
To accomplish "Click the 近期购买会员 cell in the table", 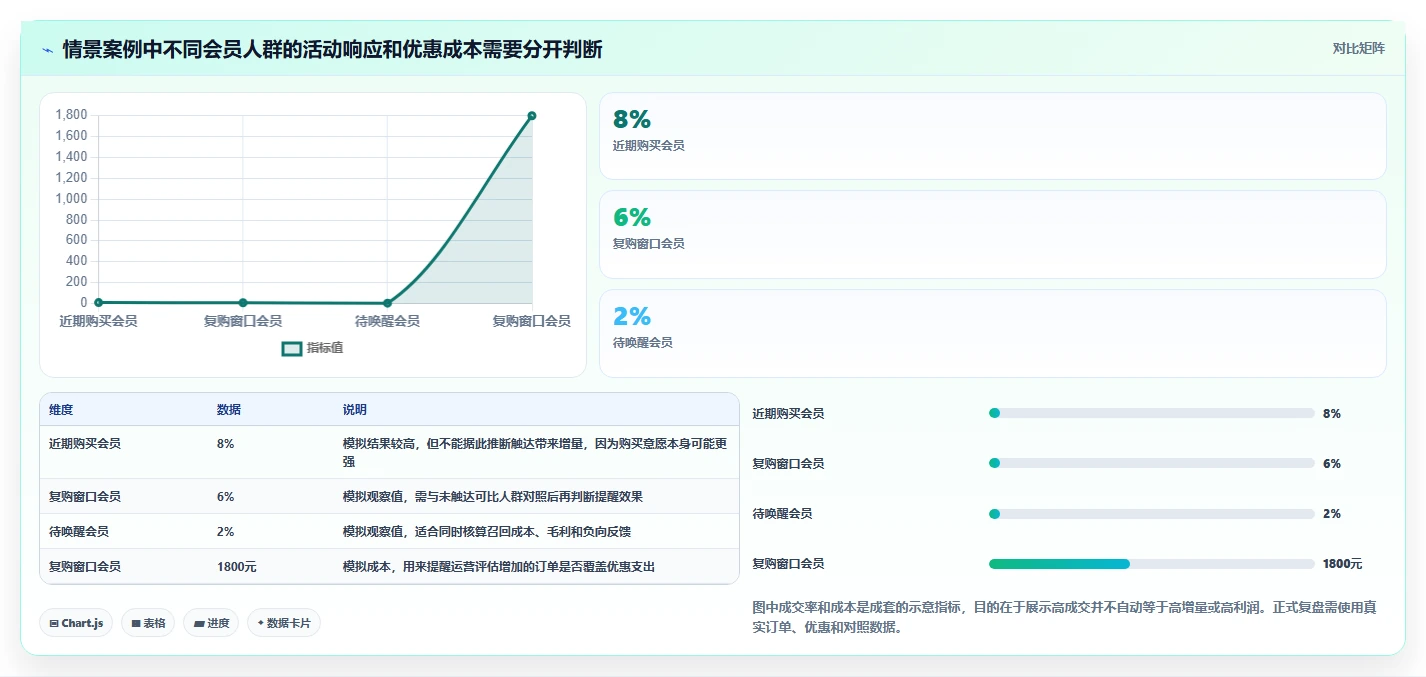I will coord(85,443).
